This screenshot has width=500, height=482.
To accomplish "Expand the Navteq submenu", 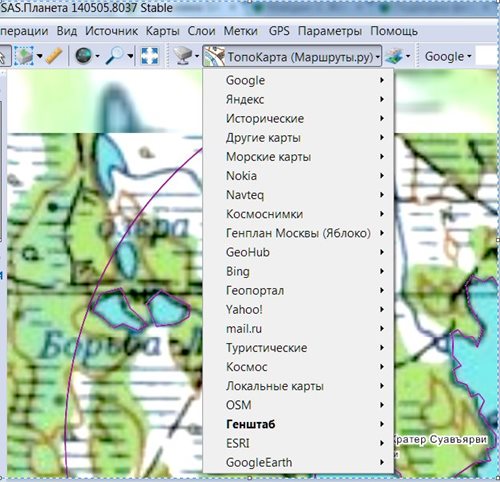I will (298, 195).
